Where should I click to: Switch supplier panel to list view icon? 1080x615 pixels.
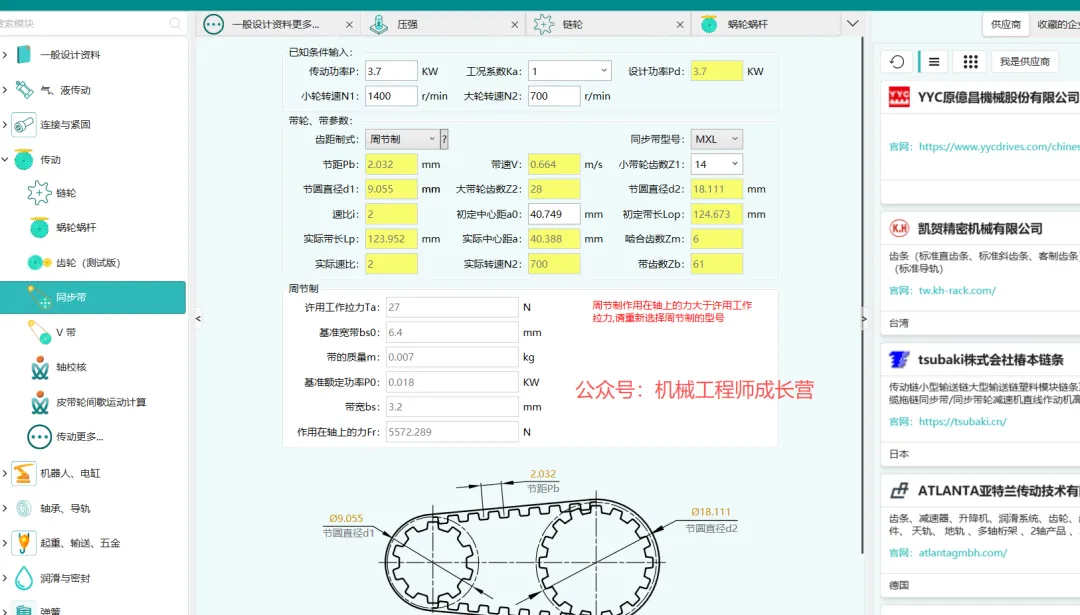click(934, 62)
